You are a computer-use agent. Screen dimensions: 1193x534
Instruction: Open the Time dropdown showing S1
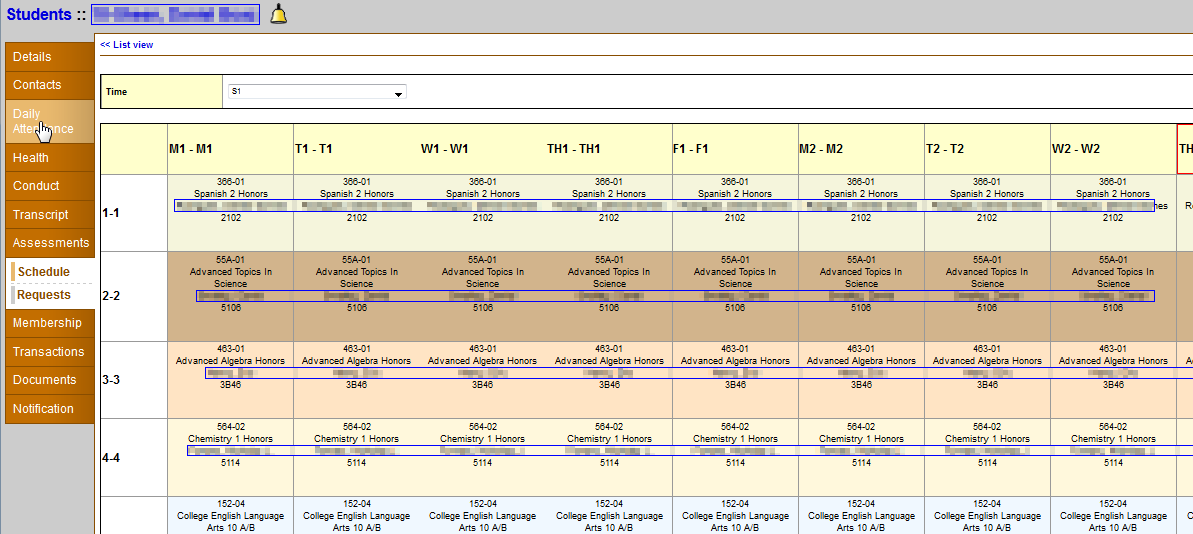point(317,91)
